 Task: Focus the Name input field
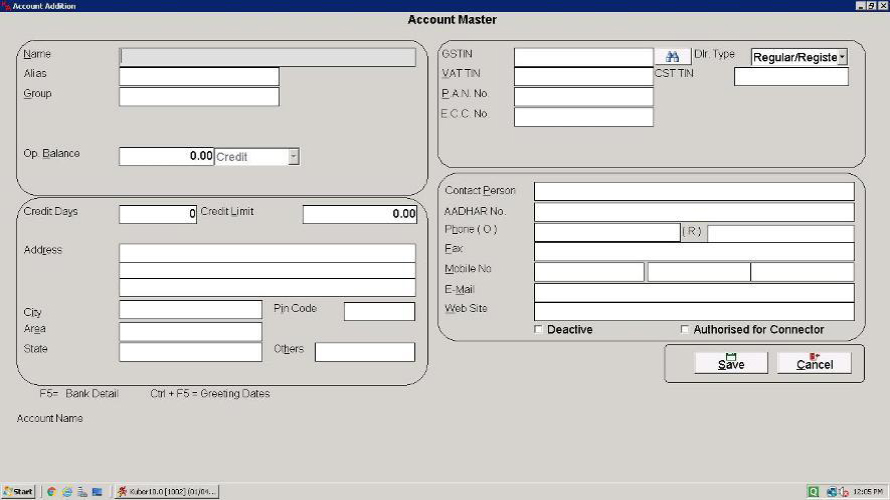[267, 57]
